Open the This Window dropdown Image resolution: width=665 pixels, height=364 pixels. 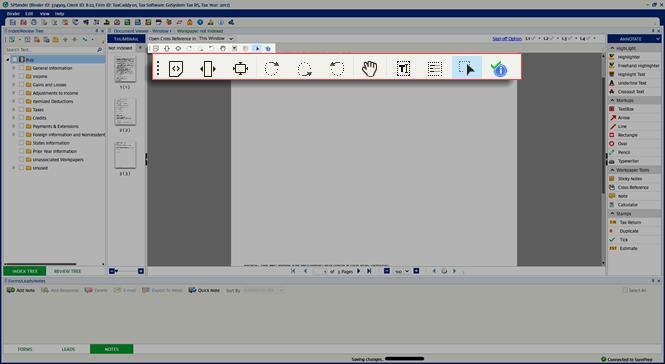[x=231, y=39]
